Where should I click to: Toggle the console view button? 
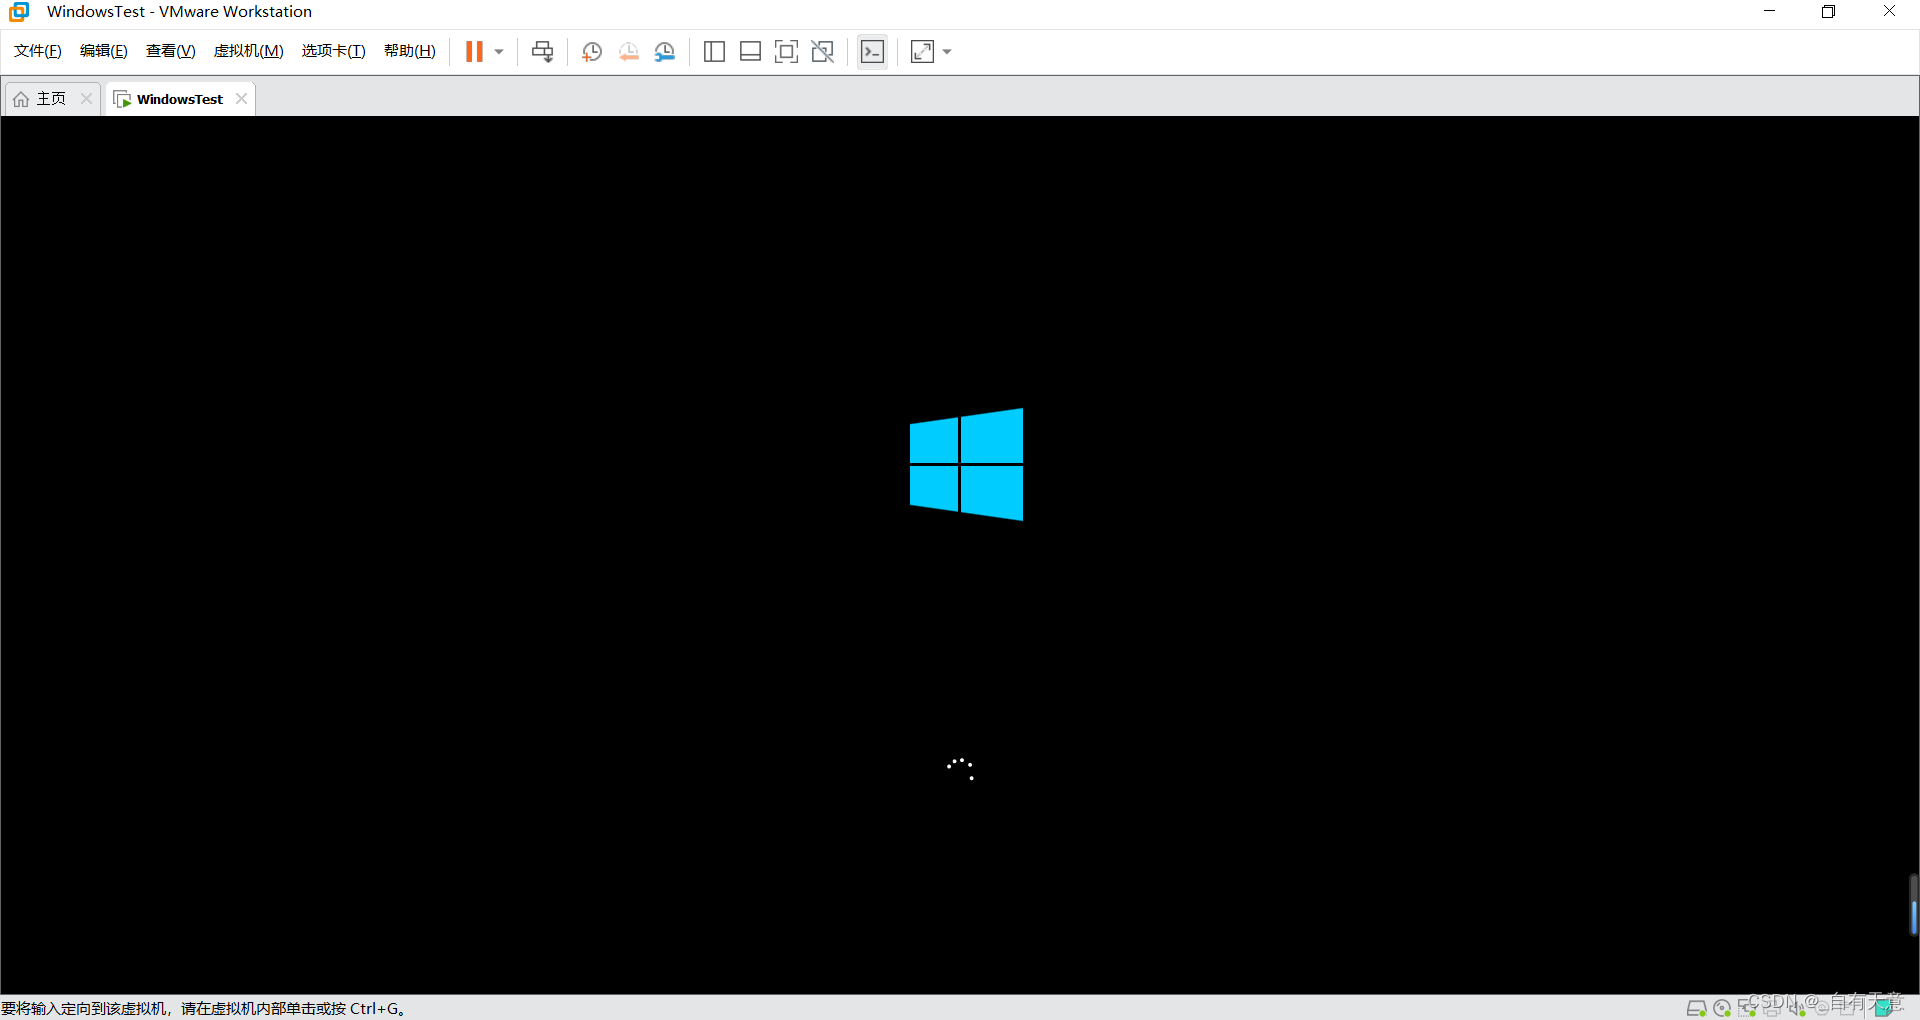(872, 52)
